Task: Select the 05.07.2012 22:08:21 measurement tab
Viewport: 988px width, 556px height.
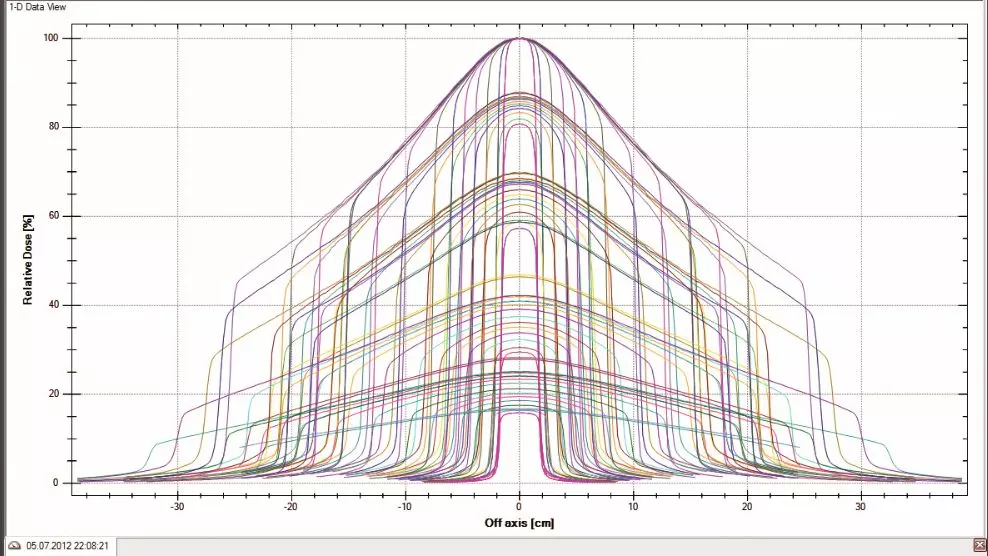Action: [x=67, y=546]
